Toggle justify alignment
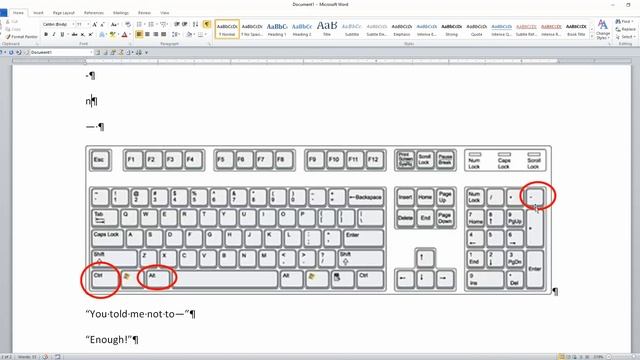The height and width of the screenshot is (360, 640). [164, 34]
